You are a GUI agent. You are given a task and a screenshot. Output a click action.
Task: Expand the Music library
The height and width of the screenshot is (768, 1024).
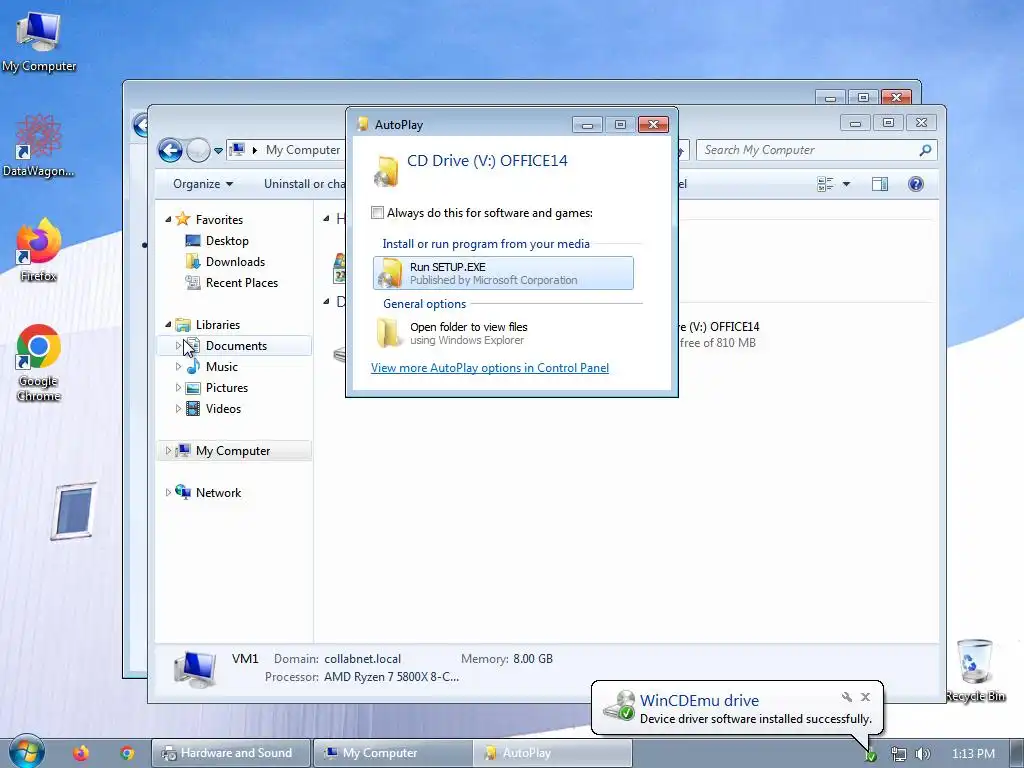[x=178, y=366]
